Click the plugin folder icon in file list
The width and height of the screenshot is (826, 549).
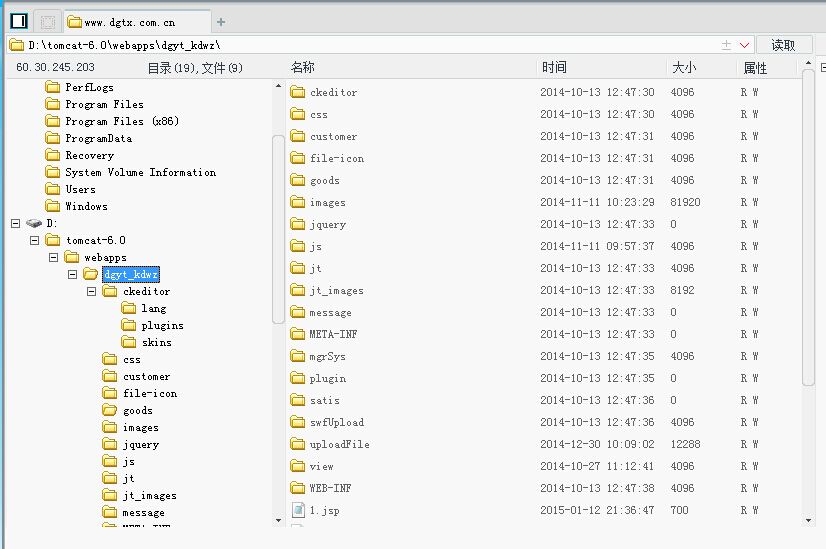298,378
